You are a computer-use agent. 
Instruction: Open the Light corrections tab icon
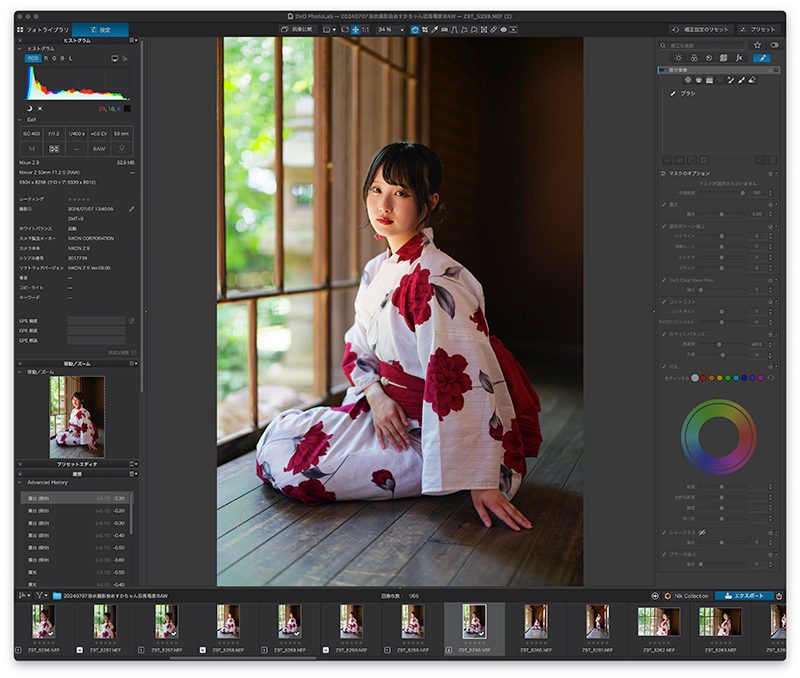(x=679, y=58)
